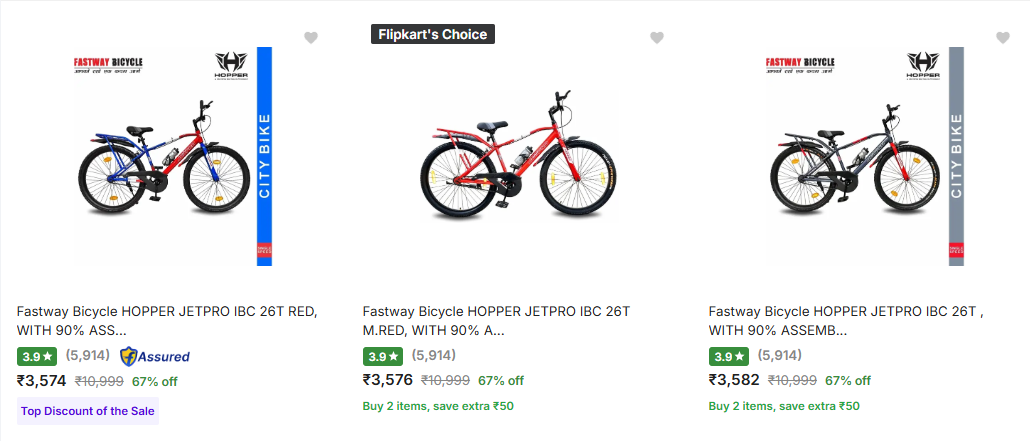The height and width of the screenshot is (441, 1030).
Task: Open the grey city bike product image
Action: 863,156
